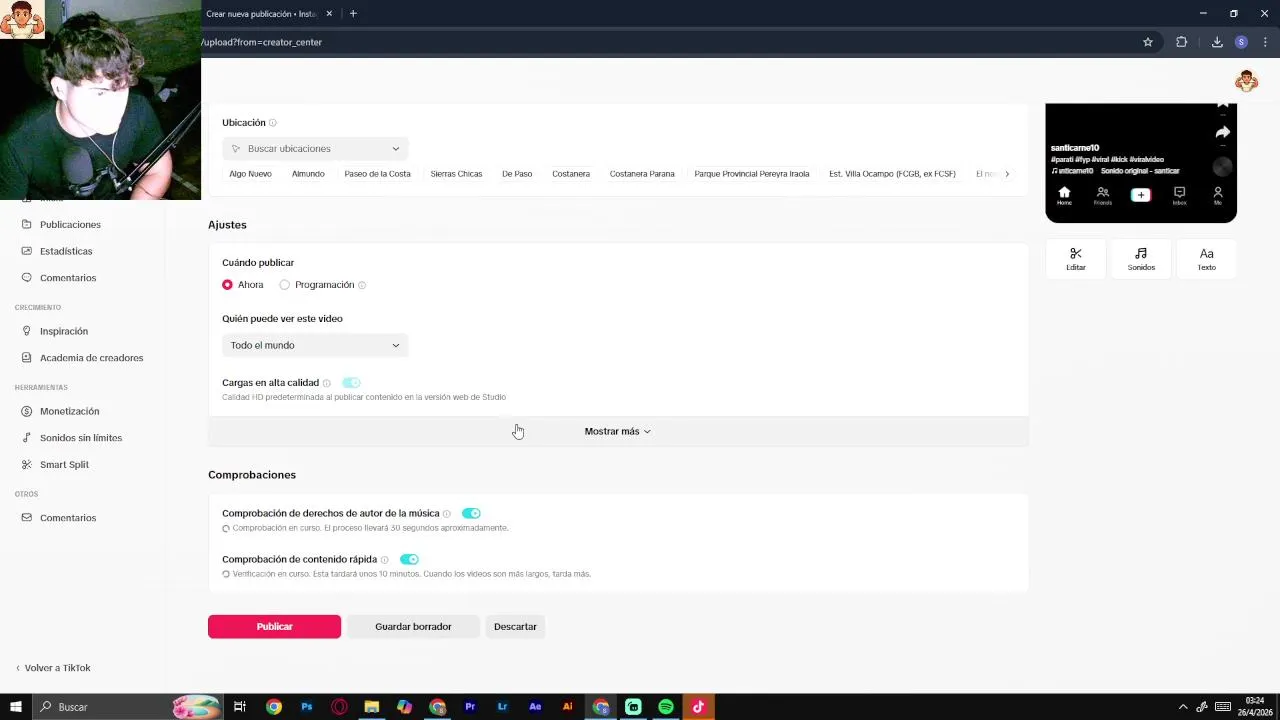Viewport: 1280px width, 720px height.
Task: Click info icon for Comprobación de contenido rápida
Action: (384, 560)
